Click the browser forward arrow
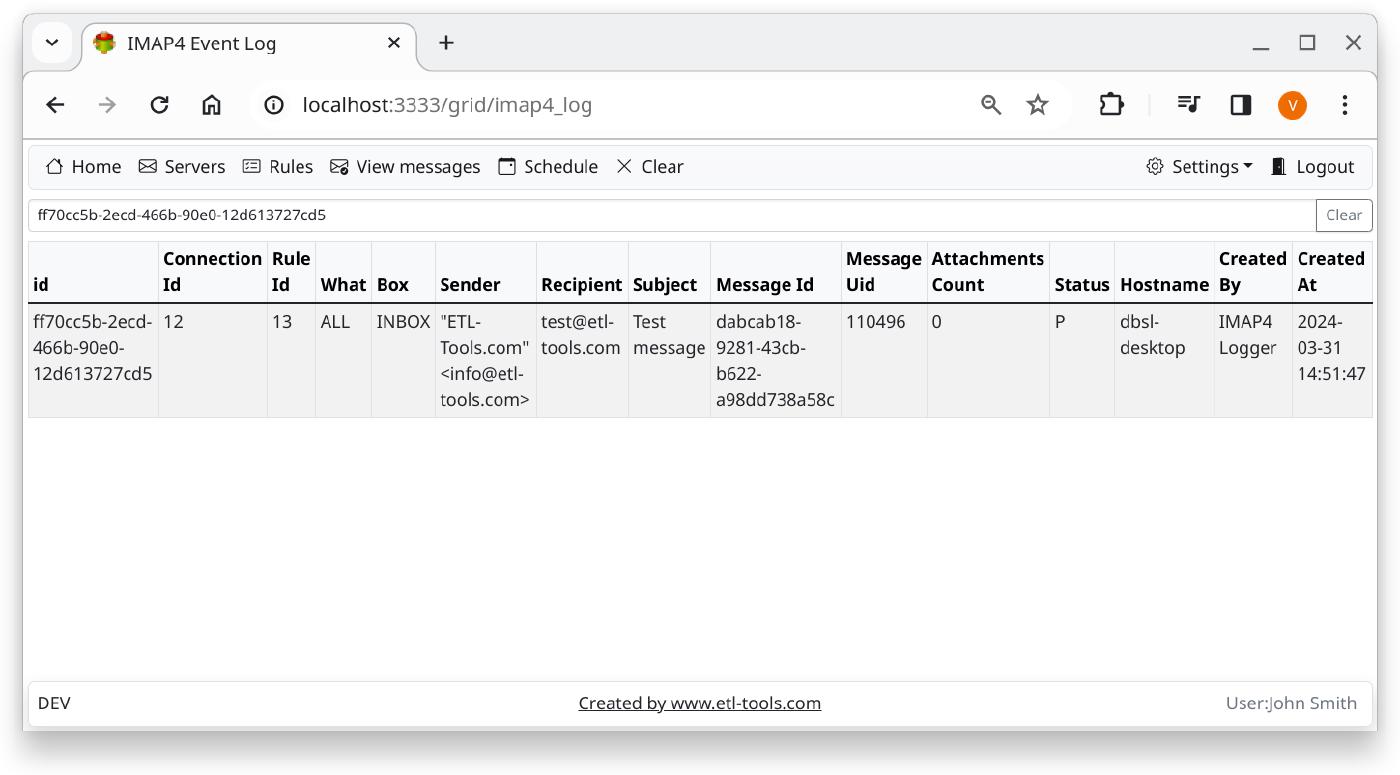Viewport: 1400px width, 775px height. pyautogui.click(x=107, y=105)
